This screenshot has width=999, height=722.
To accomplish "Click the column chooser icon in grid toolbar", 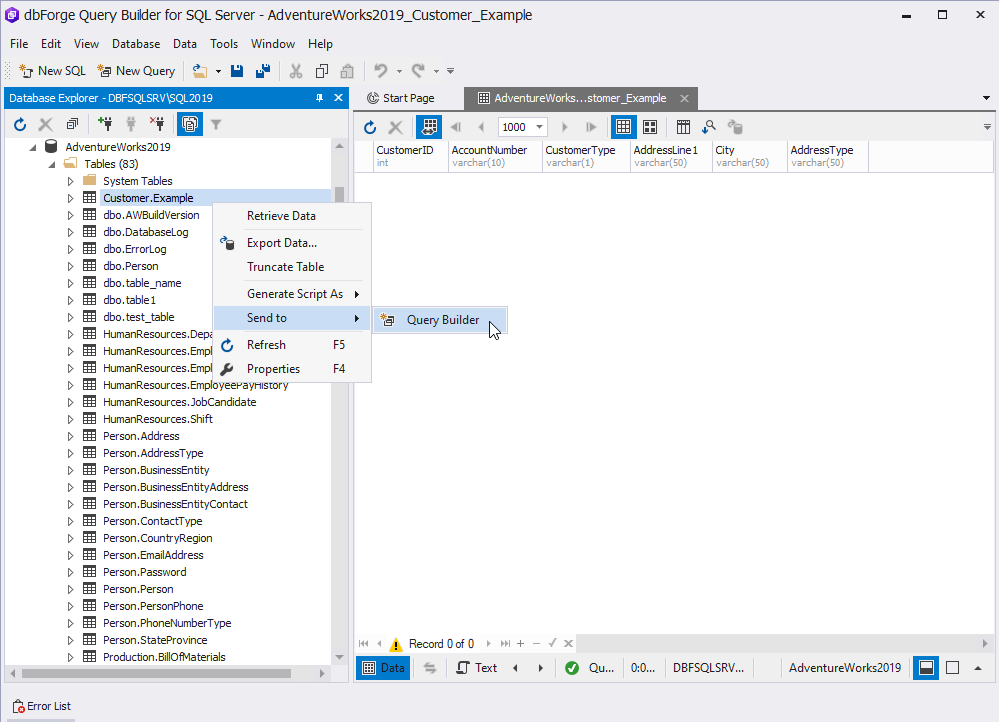I will [x=683, y=127].
